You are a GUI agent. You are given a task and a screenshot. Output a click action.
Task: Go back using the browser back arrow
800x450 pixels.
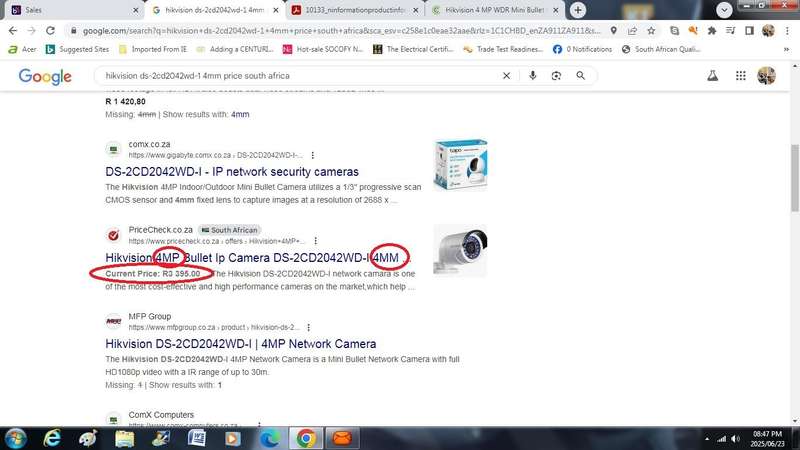[x=13, y=31]
